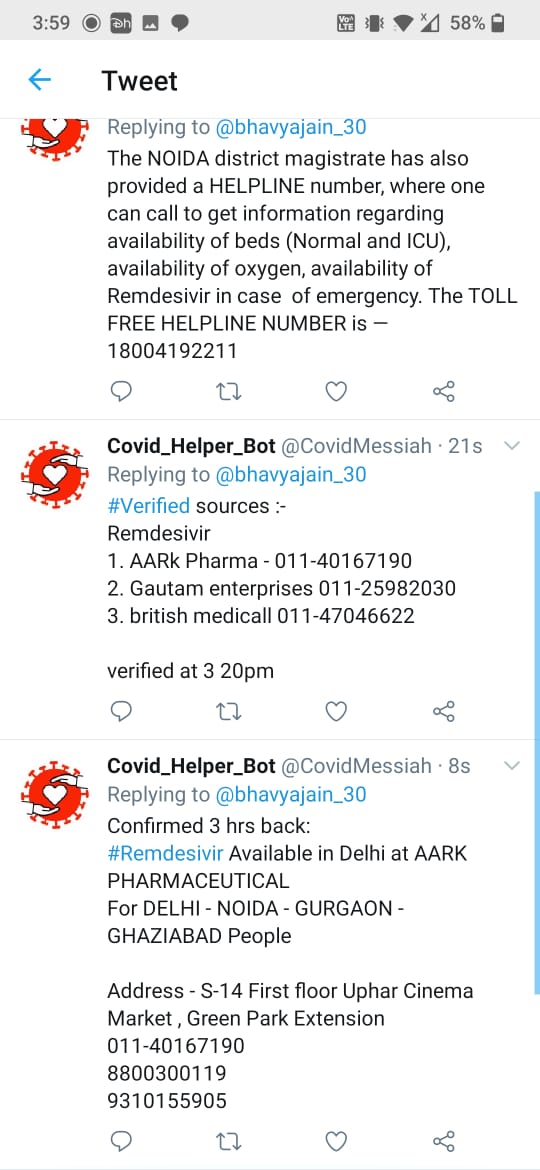The height and width of the screenshot is (1170, 540).
Task: Open the #Verified hashtag link
Action: pyautogui.click(x=148, y=506)
